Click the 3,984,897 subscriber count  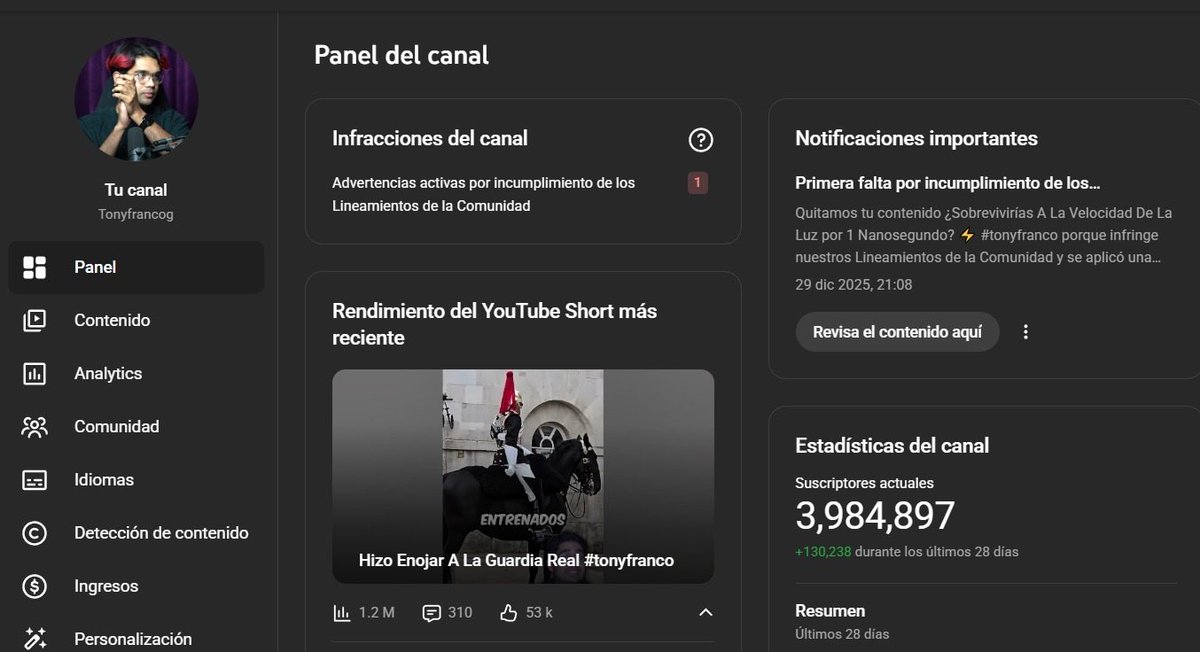click(x=875, y=516)
